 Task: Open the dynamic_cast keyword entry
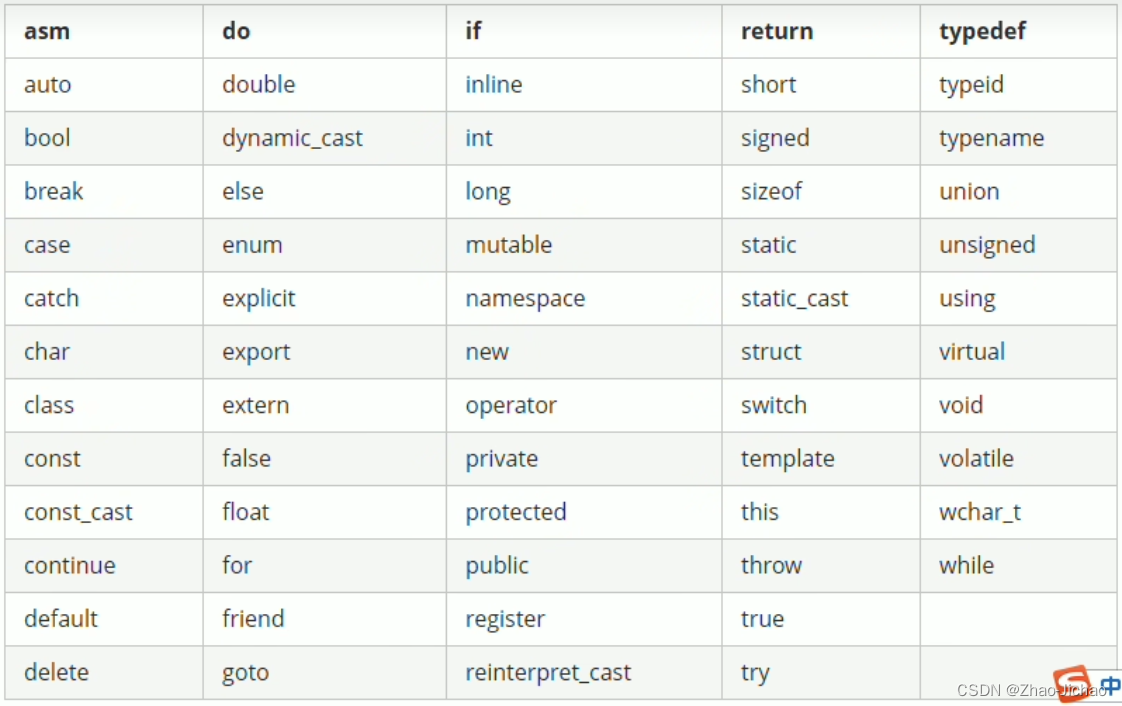pos(292,138)
